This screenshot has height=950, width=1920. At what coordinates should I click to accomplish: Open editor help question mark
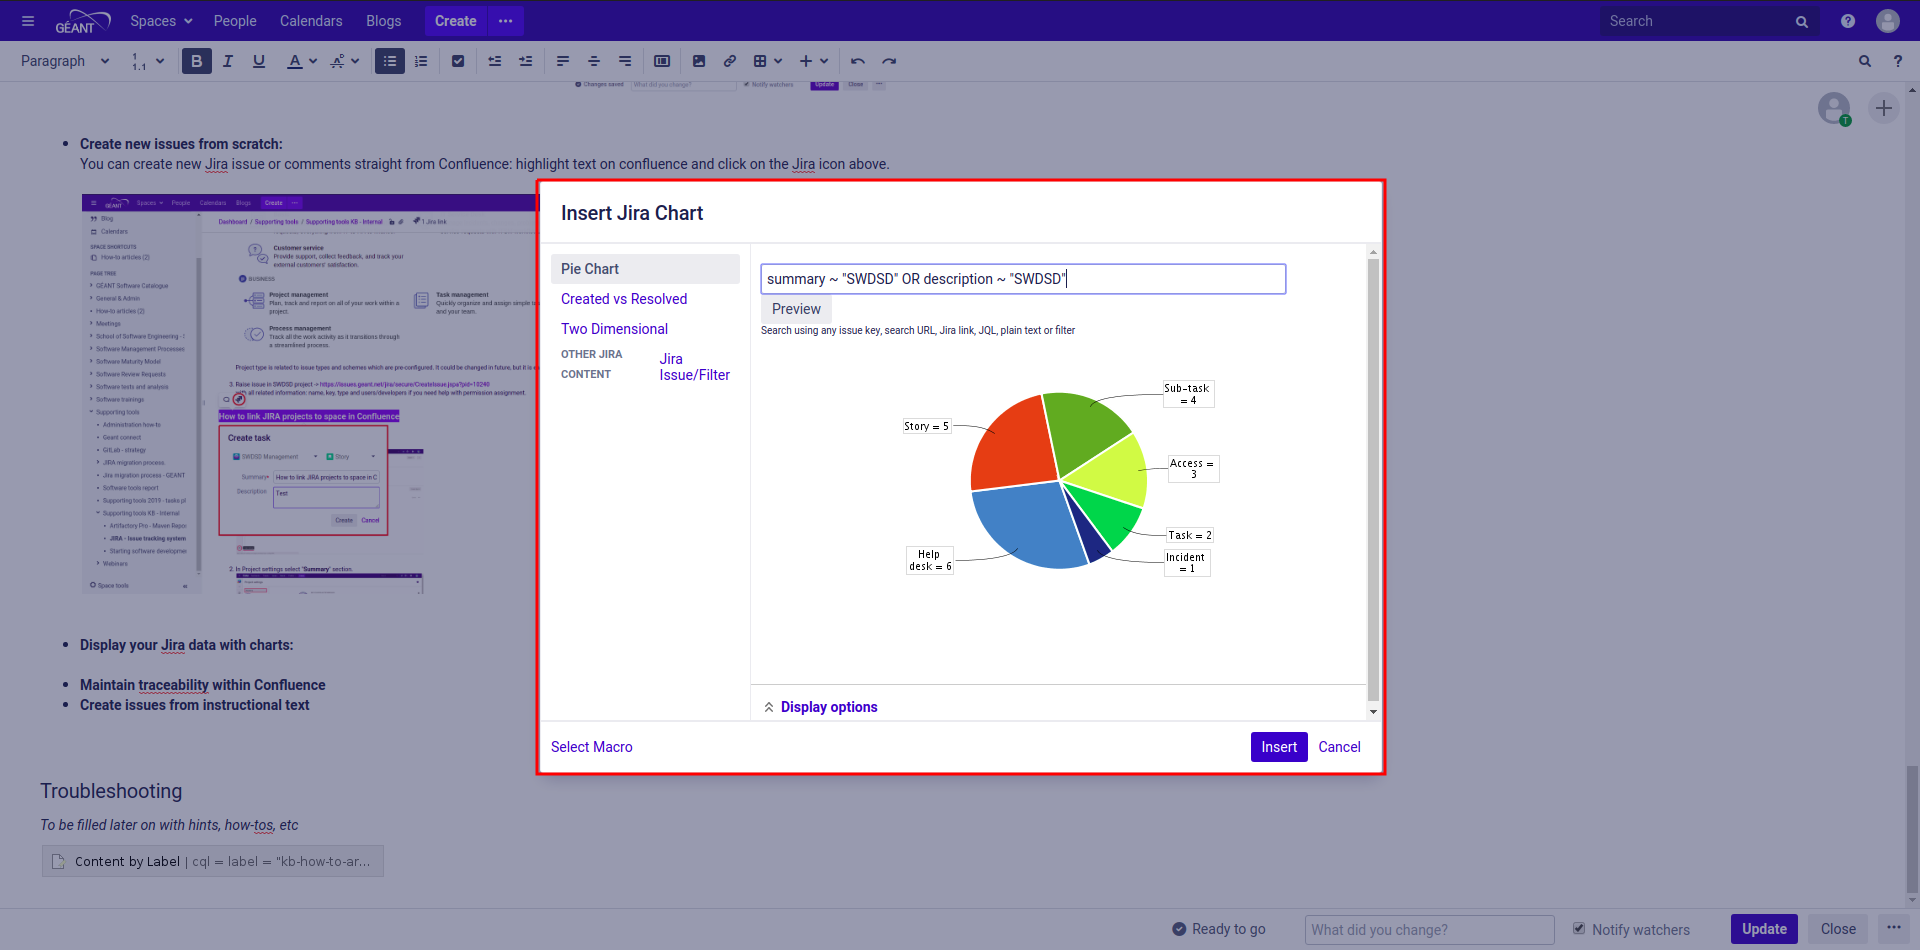click(1898, 61)
